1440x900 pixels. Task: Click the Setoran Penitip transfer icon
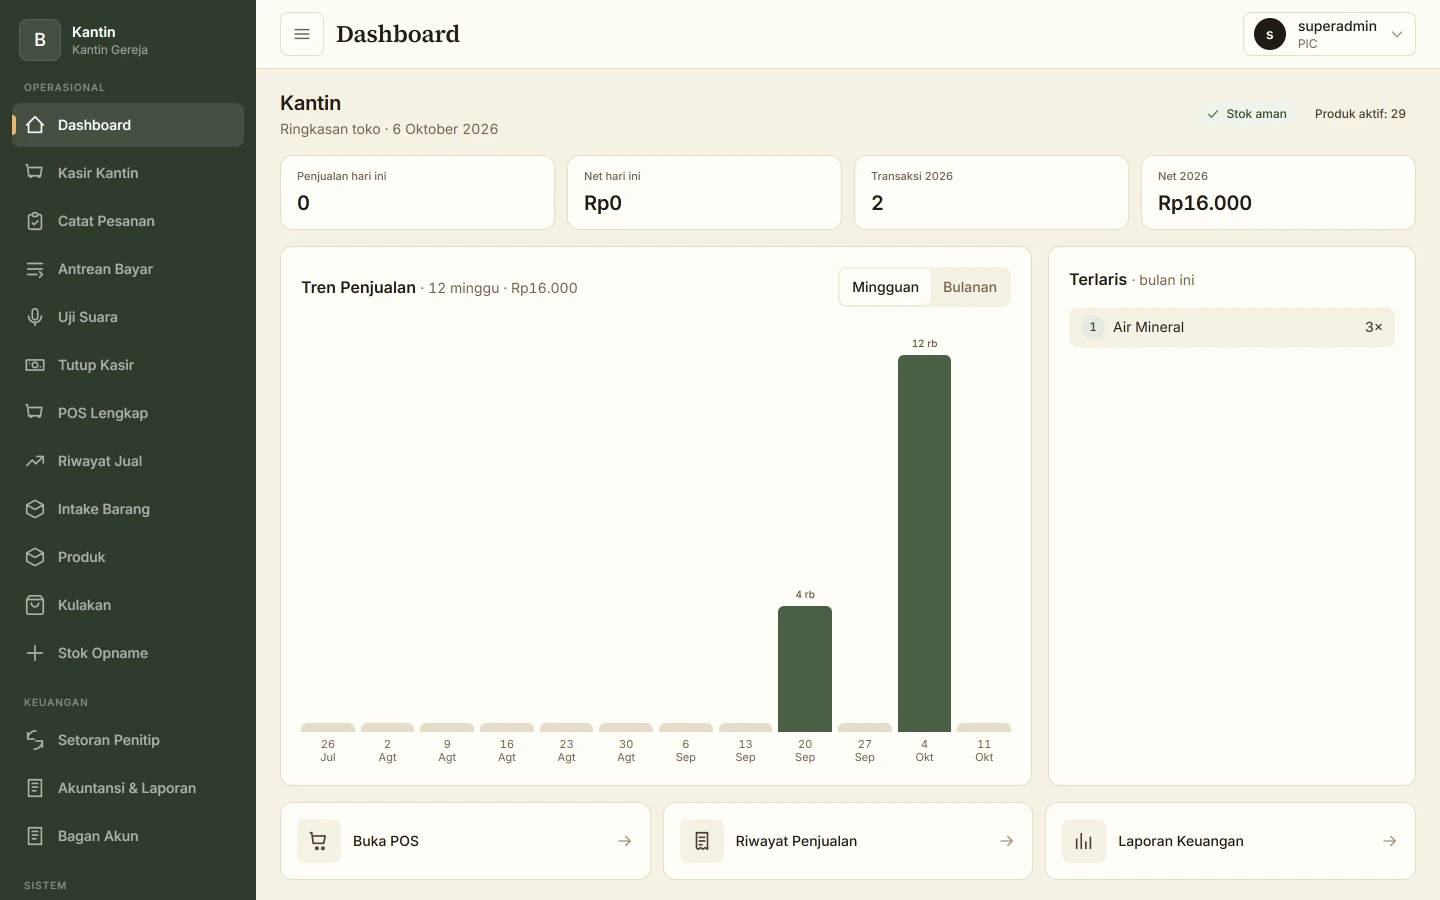point(35,740)
